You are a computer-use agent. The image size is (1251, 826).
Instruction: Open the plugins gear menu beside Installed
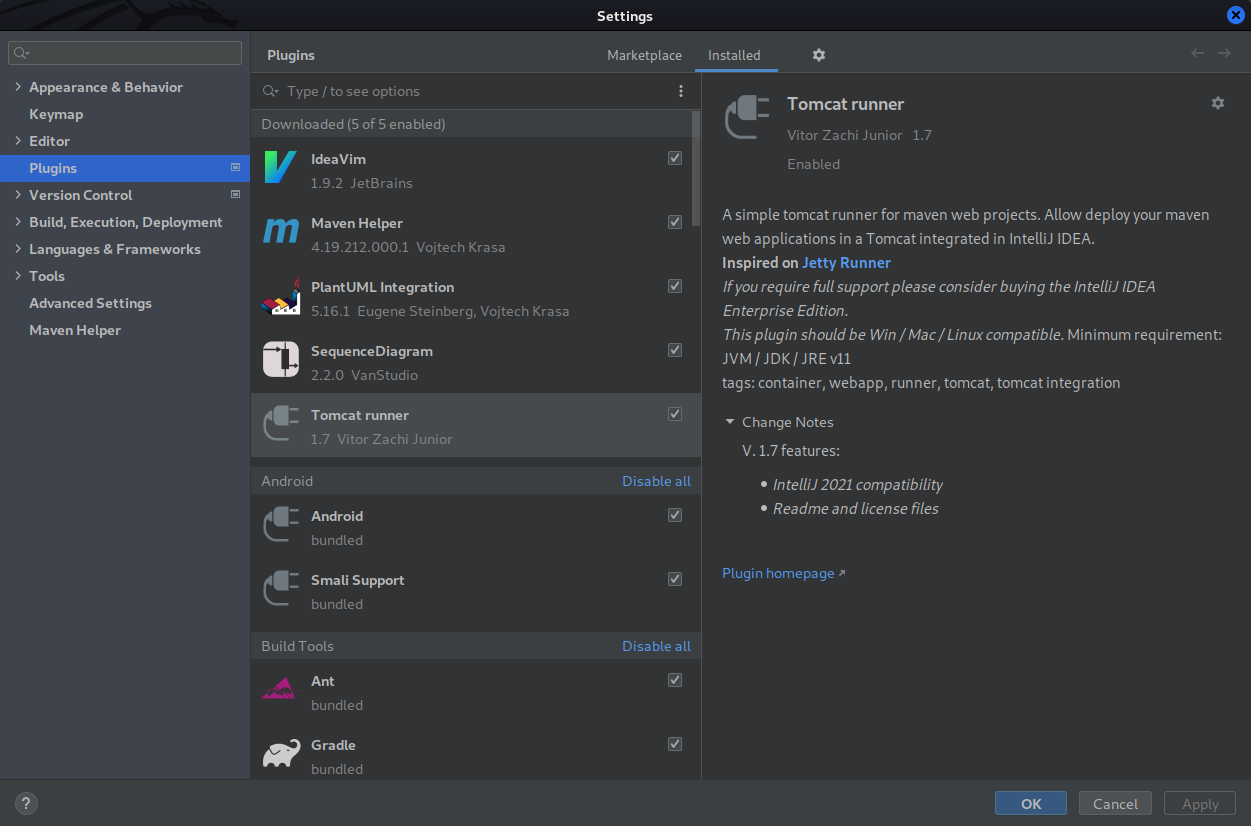819,55
